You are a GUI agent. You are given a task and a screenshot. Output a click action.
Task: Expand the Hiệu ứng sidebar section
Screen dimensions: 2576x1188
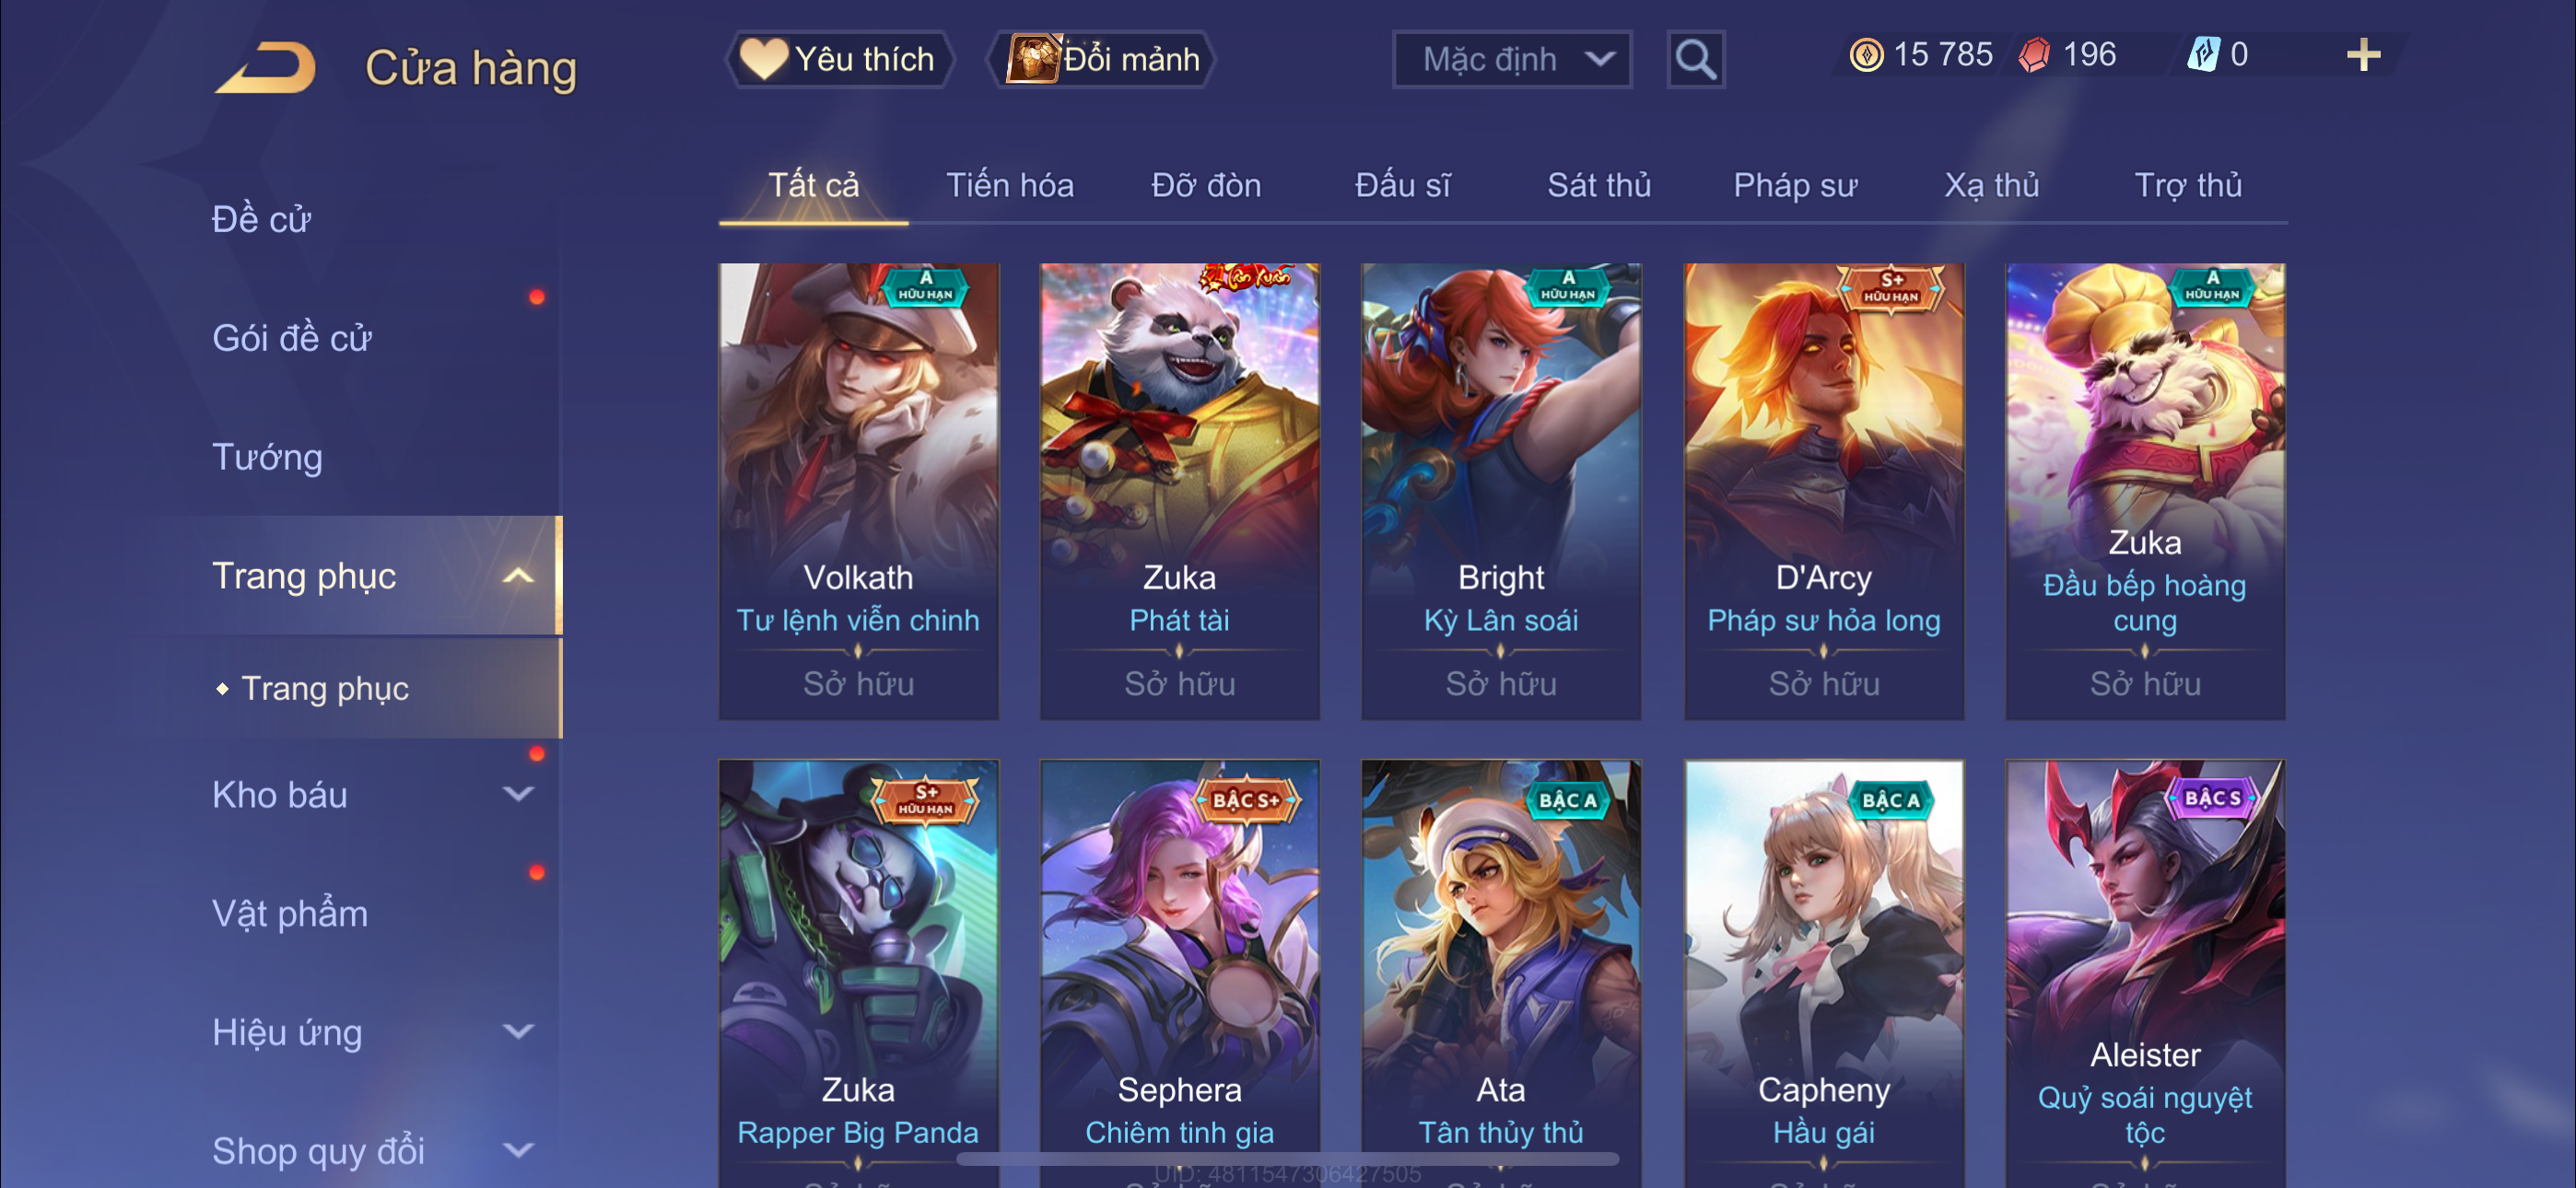(x=518, y=1031)
